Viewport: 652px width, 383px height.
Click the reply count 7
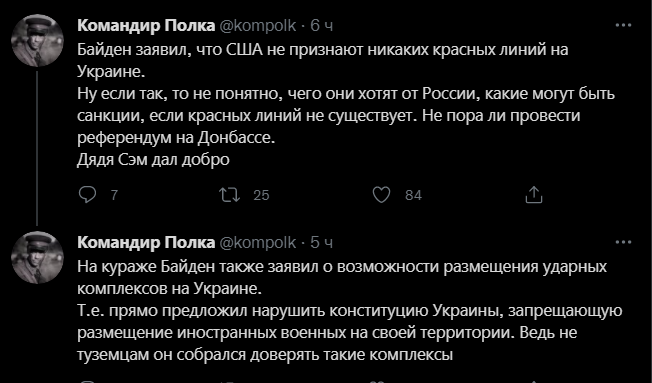coord(114,195)
